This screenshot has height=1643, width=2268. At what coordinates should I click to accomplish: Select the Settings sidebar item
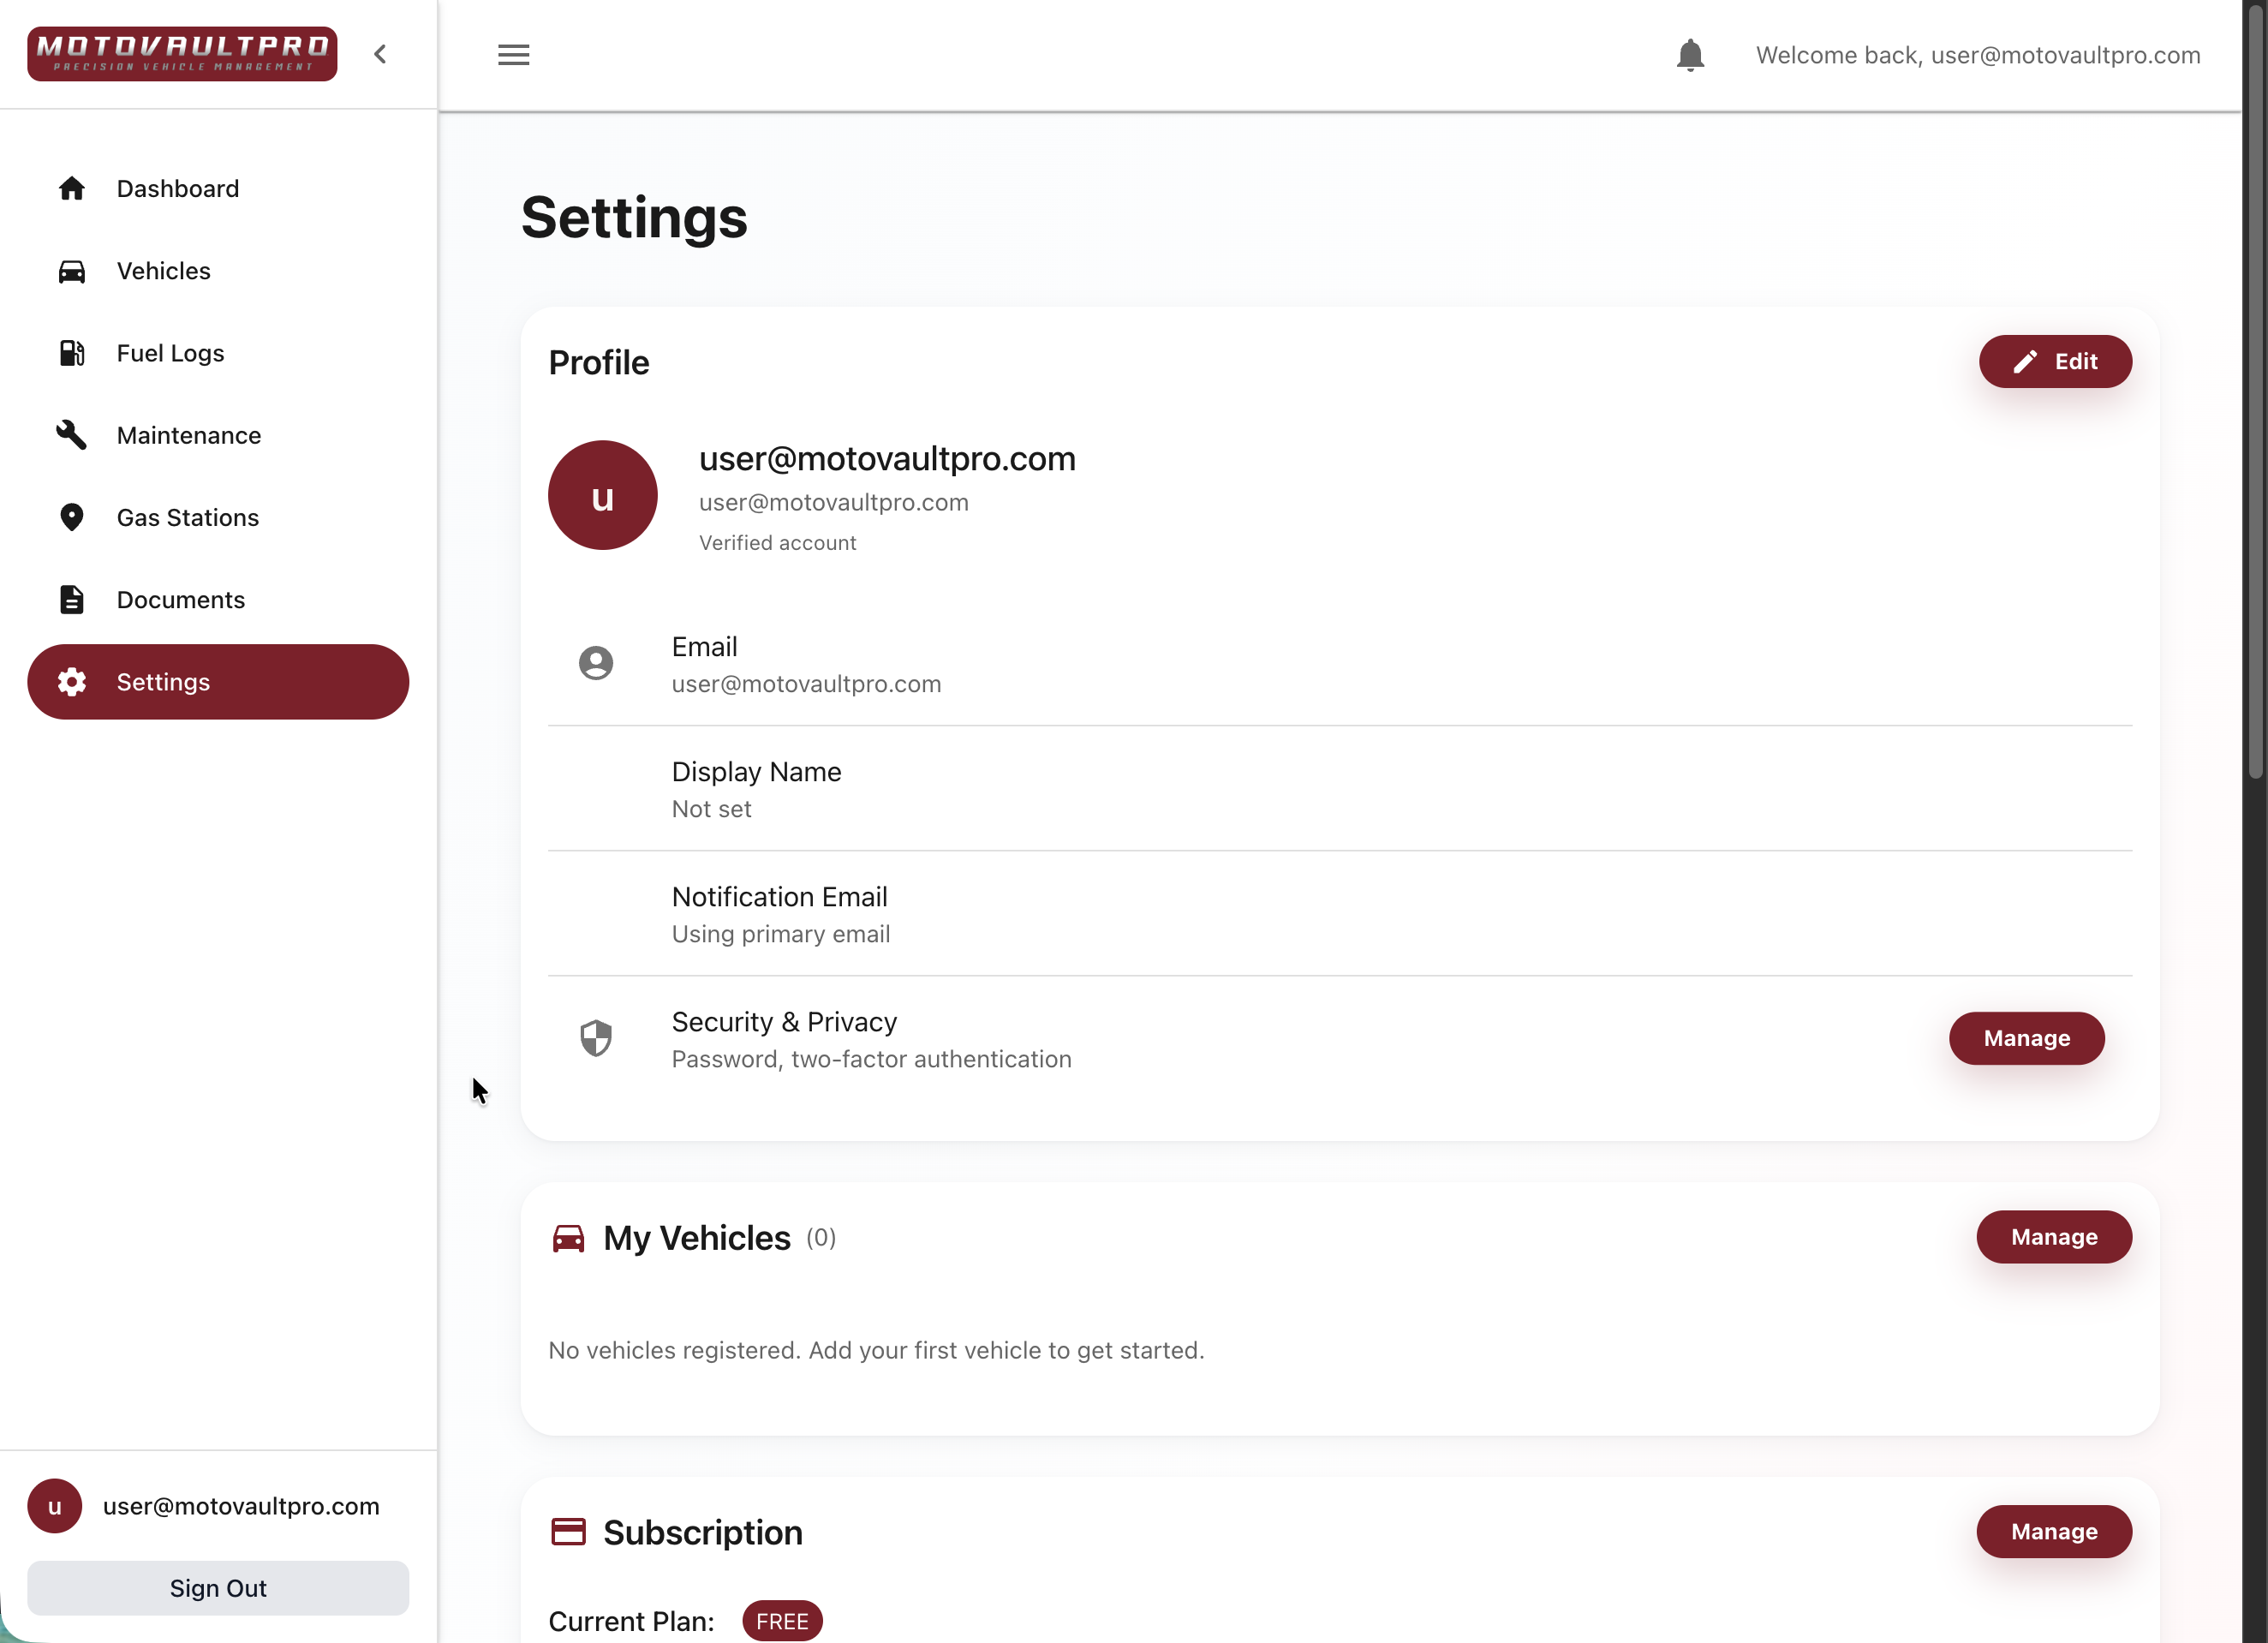click(218, 682)
